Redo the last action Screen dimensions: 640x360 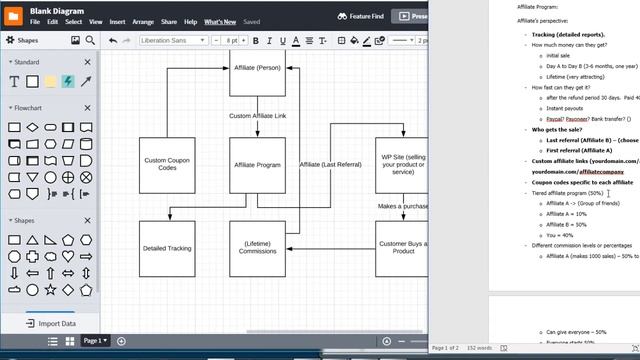tap(127, 40)
